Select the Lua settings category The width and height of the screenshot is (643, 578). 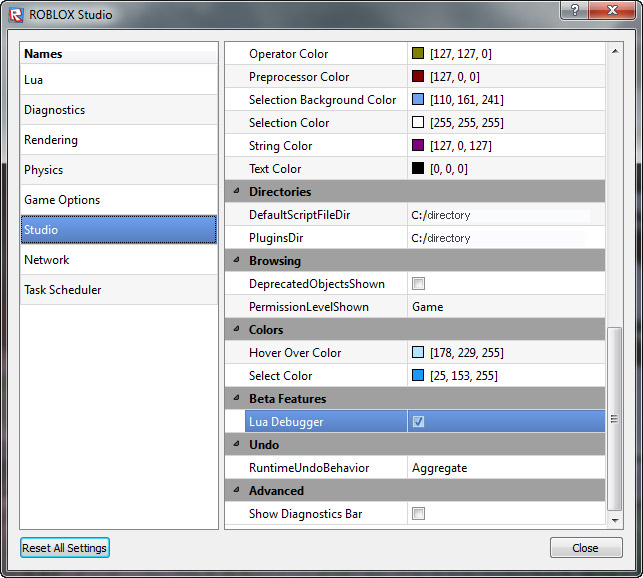[x=119, y=80]
